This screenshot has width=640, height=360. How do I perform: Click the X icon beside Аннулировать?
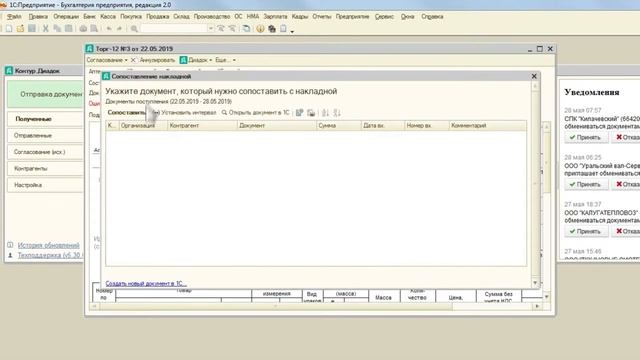pos(133,60)
